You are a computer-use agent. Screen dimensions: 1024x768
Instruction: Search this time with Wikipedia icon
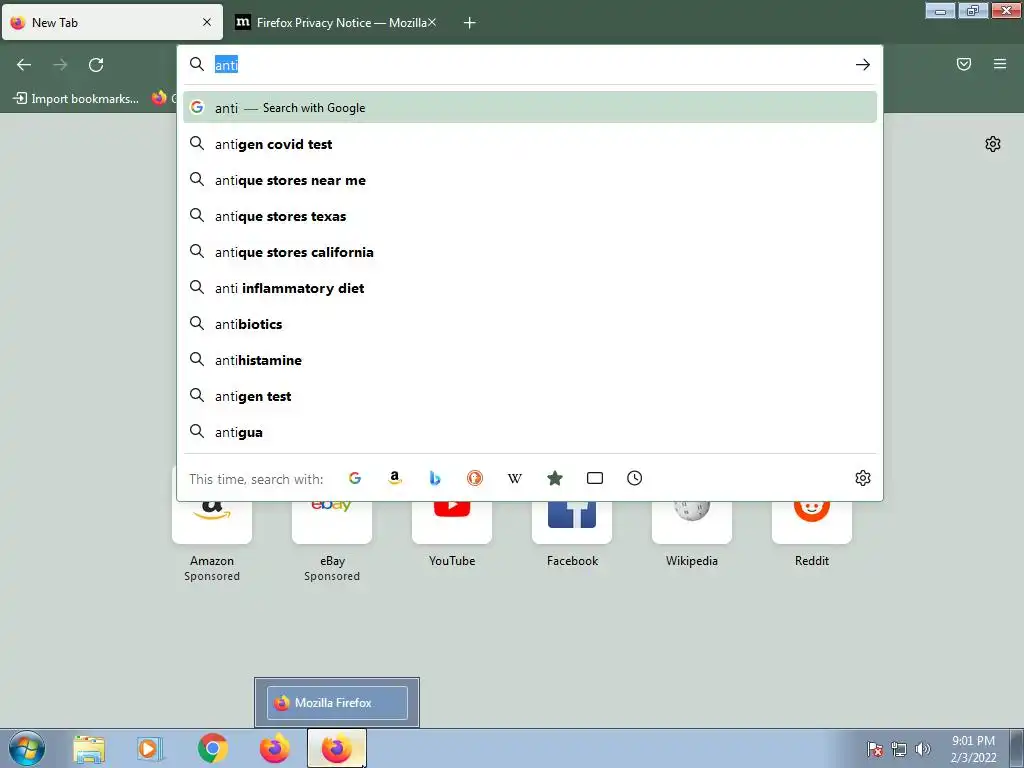point(515,478)
